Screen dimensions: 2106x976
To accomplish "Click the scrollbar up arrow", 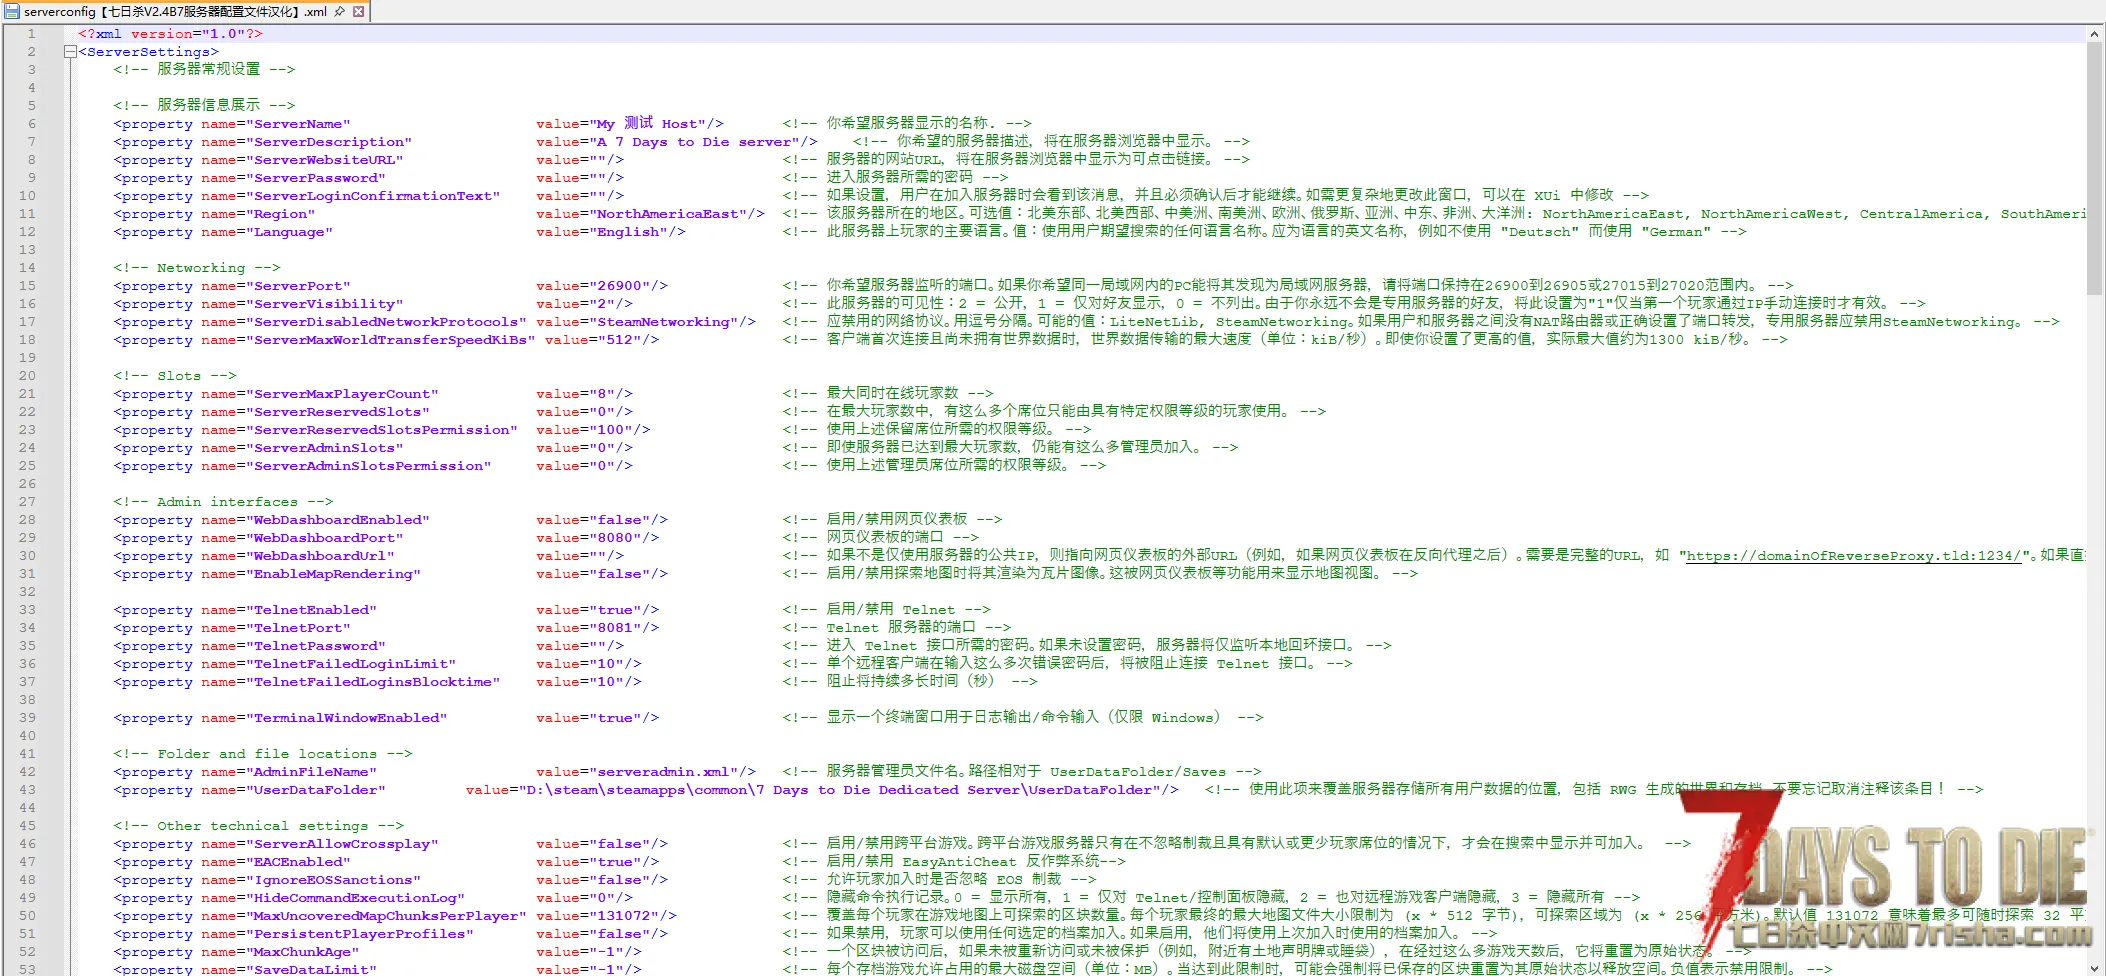I will pos(2094,34).
